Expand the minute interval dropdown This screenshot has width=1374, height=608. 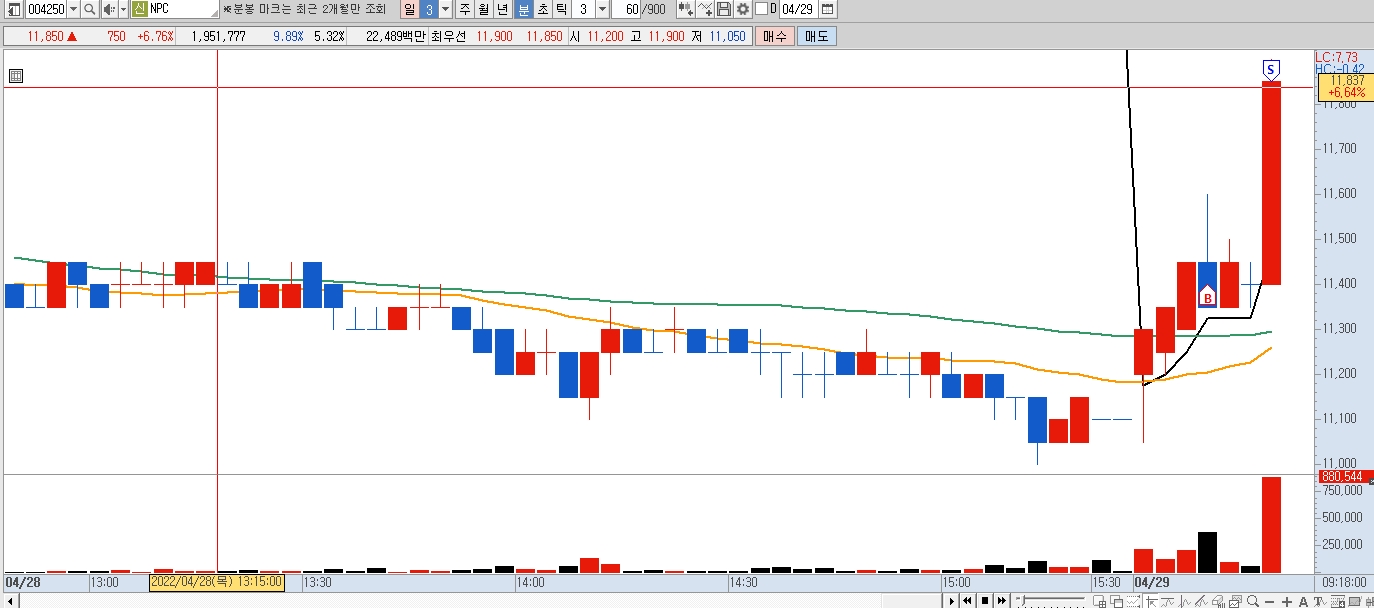[x=602, y=9]
